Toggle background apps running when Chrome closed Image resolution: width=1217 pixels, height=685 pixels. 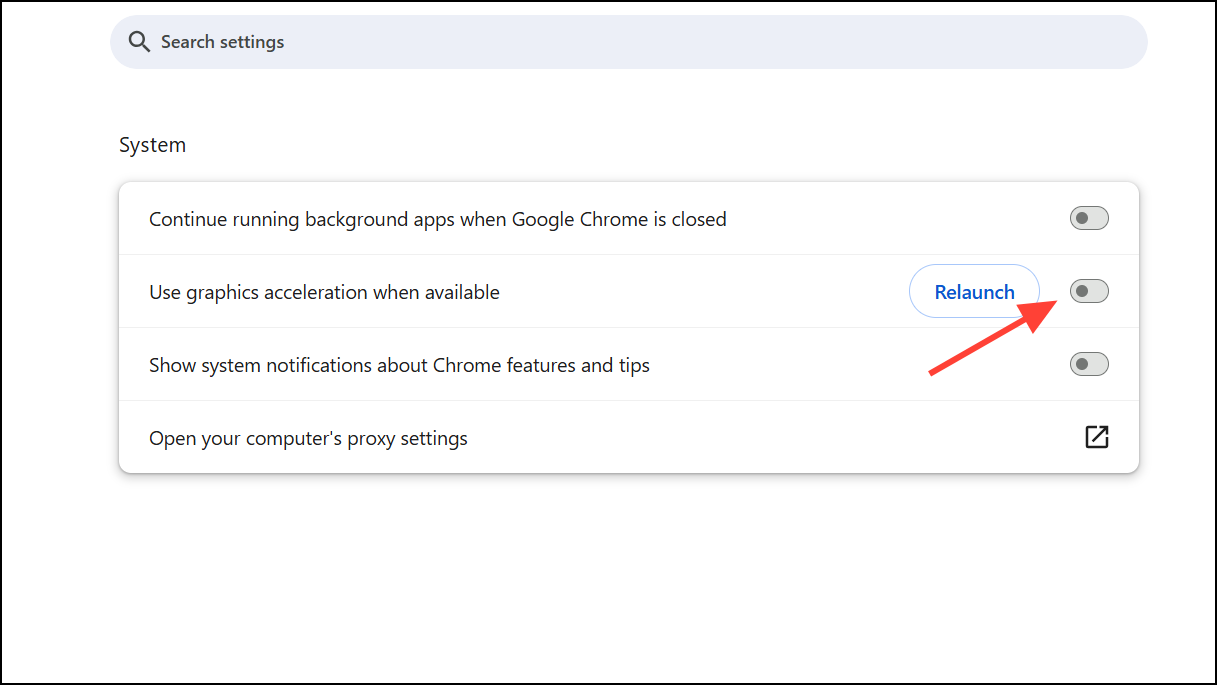(1088, 218)
